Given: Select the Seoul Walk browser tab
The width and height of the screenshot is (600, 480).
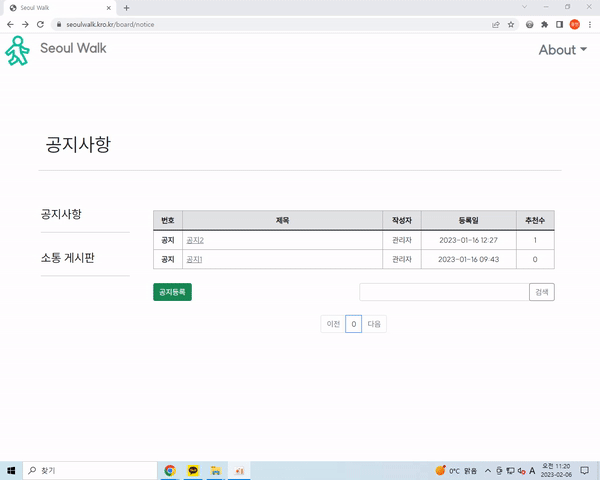Looking at the screenshot, I should pos(59,8).
